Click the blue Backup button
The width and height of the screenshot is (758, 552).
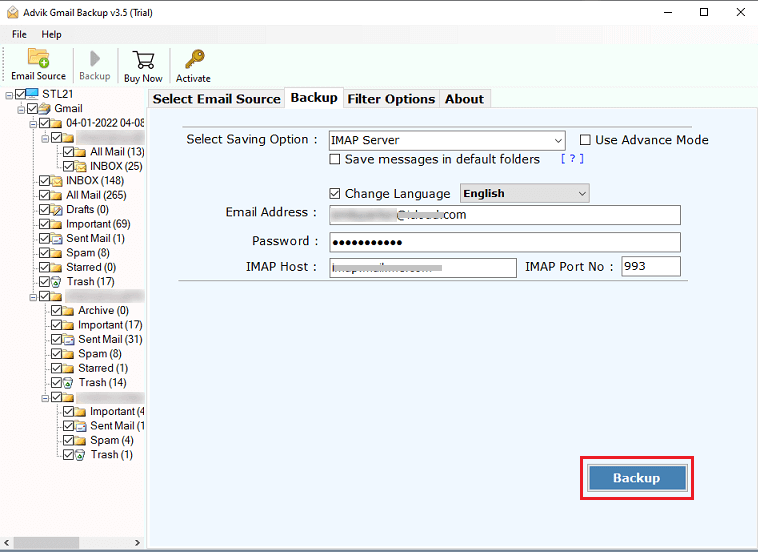[x=637, y=478]
